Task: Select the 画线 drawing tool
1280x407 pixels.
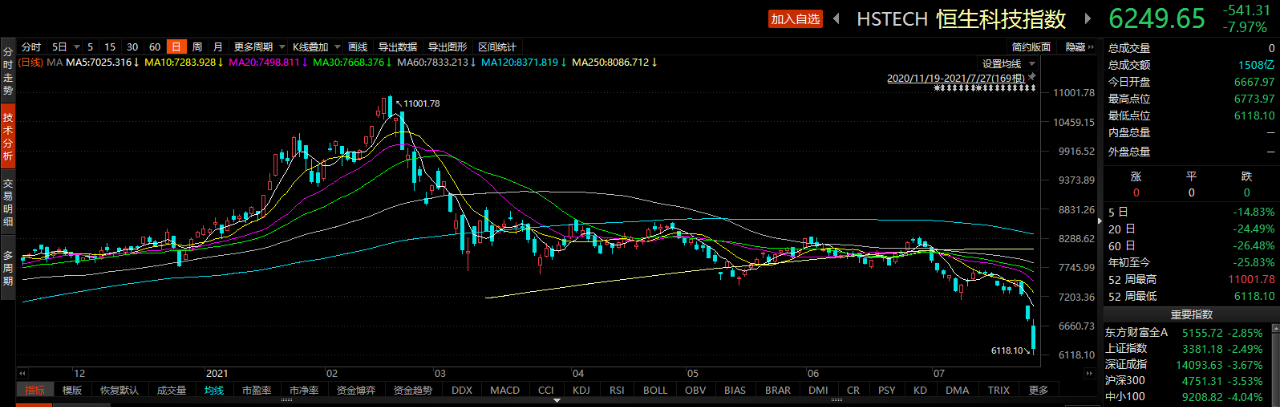Action: [x=358, y=47]
